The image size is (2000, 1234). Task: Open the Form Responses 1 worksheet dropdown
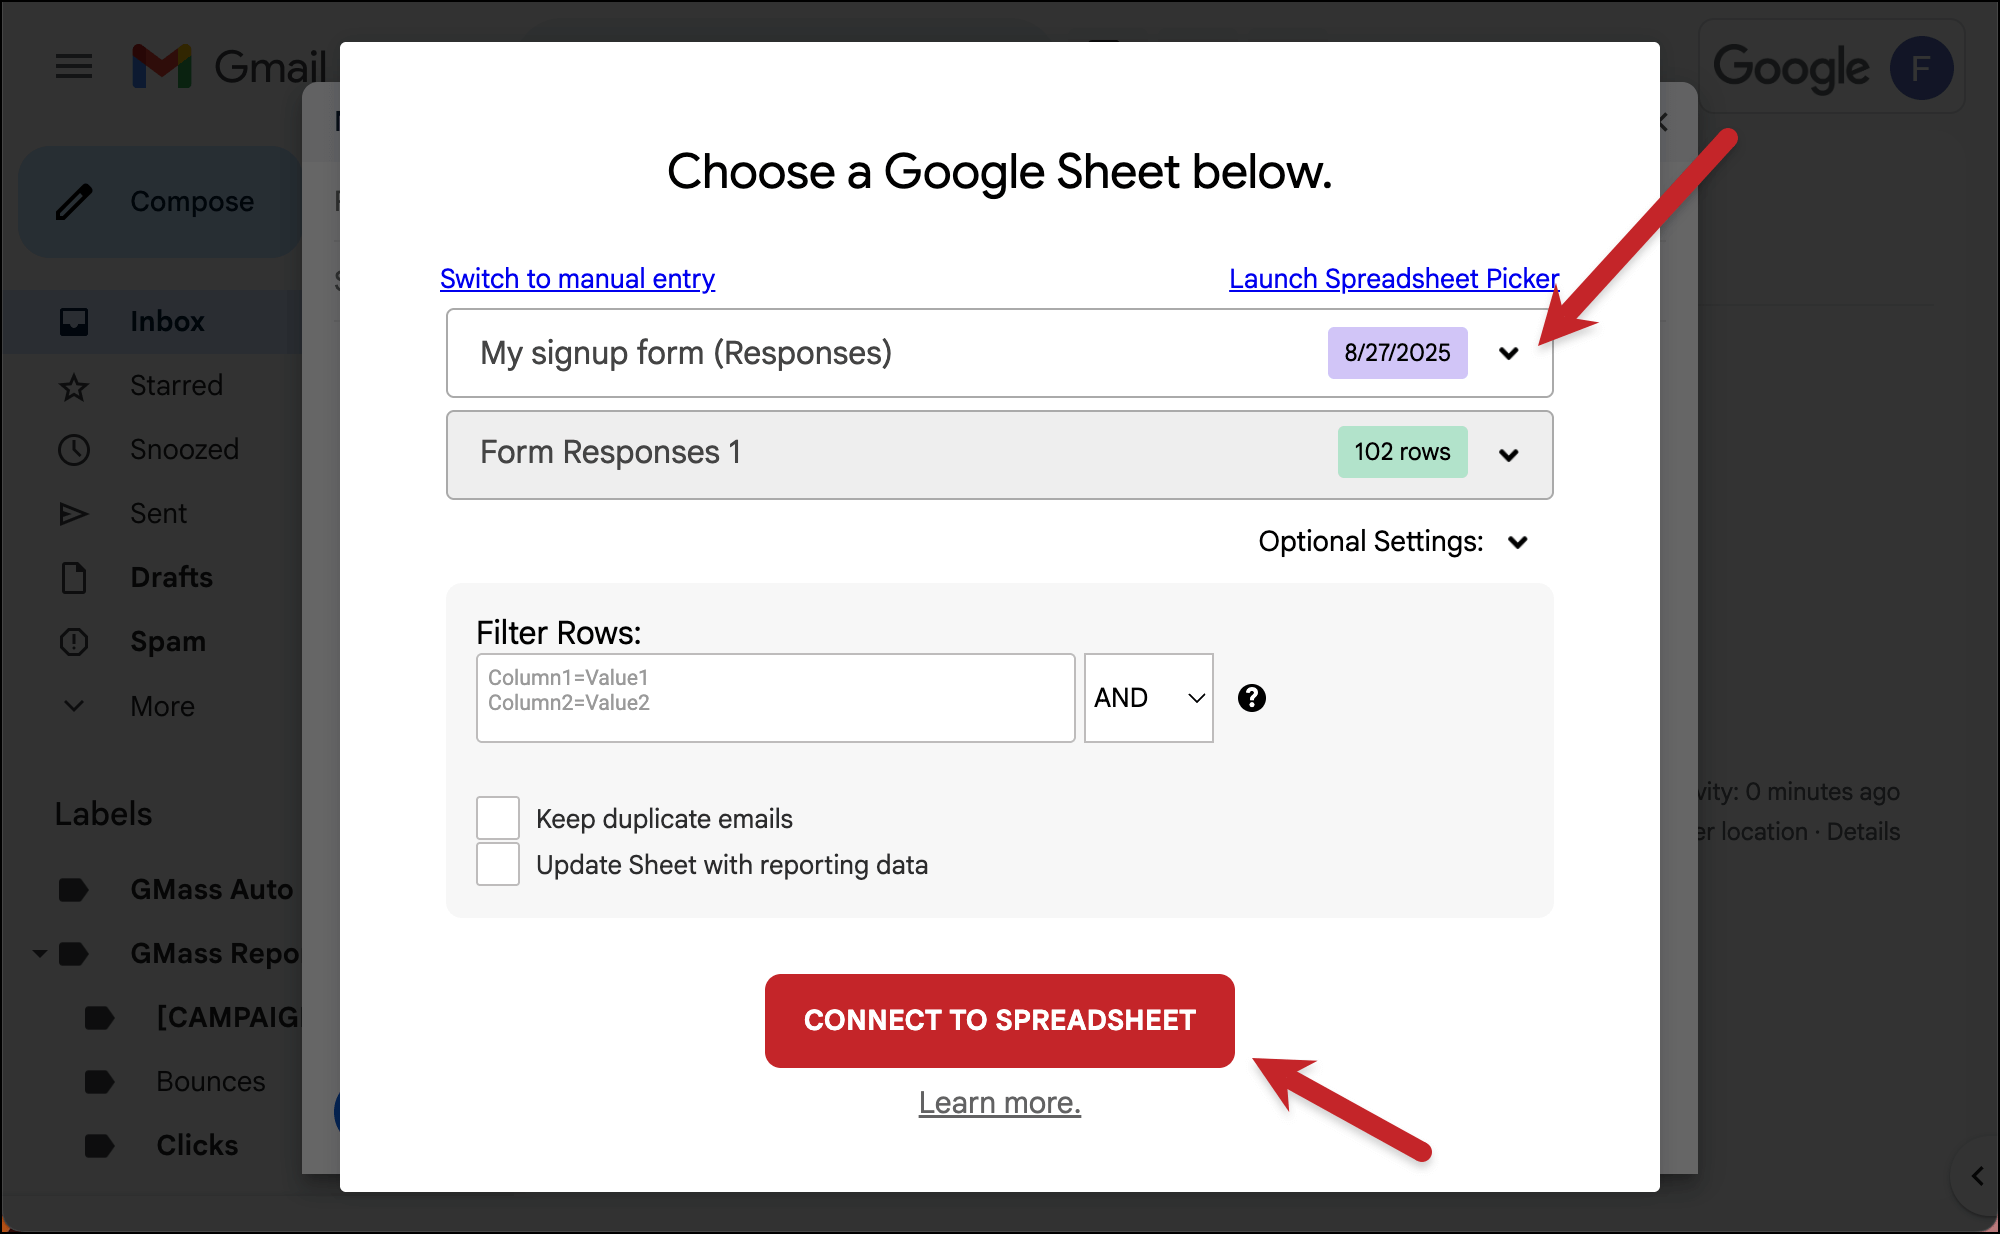1510,455
